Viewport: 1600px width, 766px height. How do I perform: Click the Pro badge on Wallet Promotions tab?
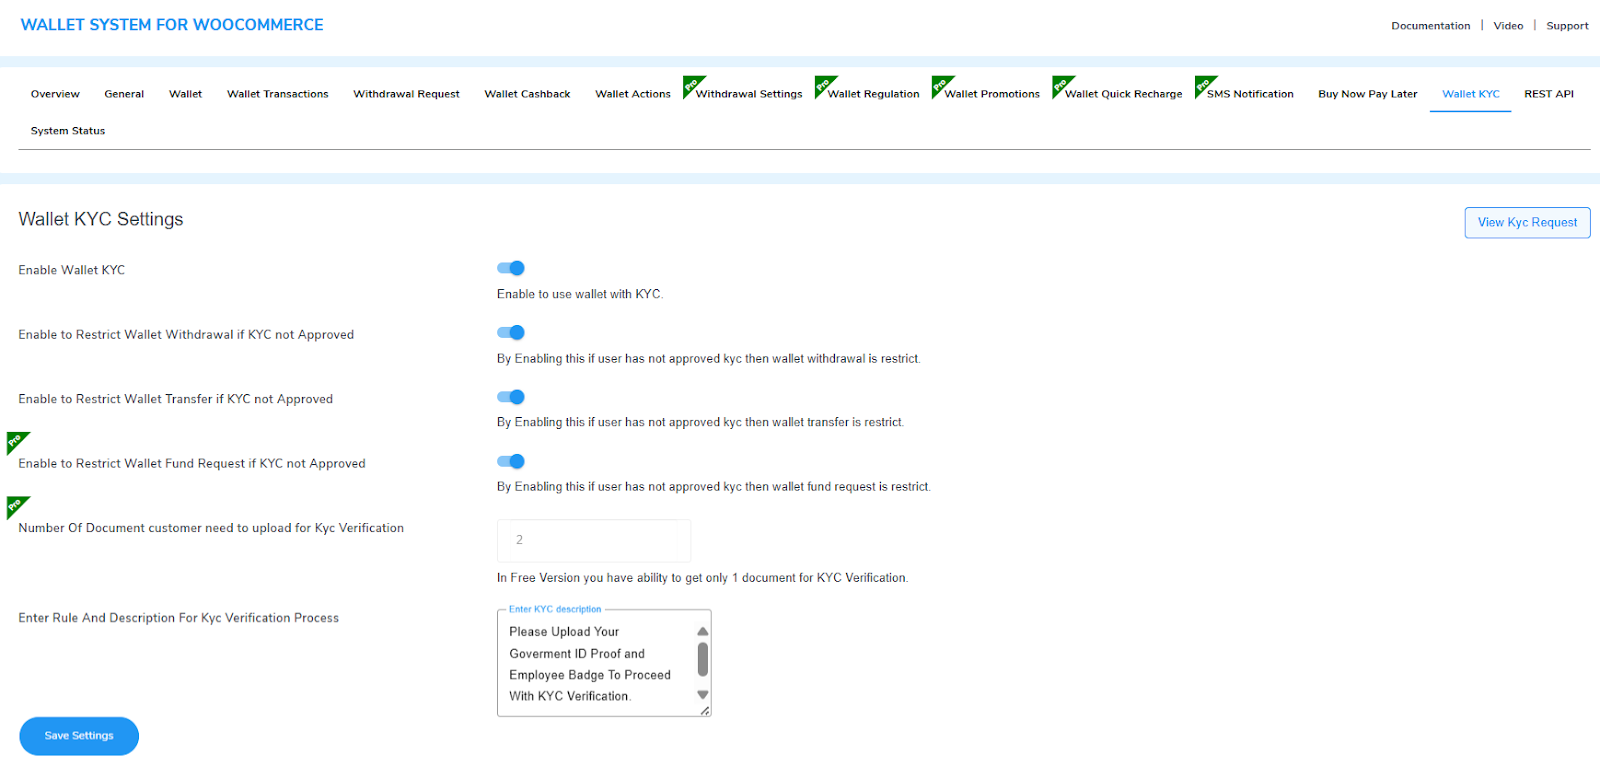pos(941,85)
